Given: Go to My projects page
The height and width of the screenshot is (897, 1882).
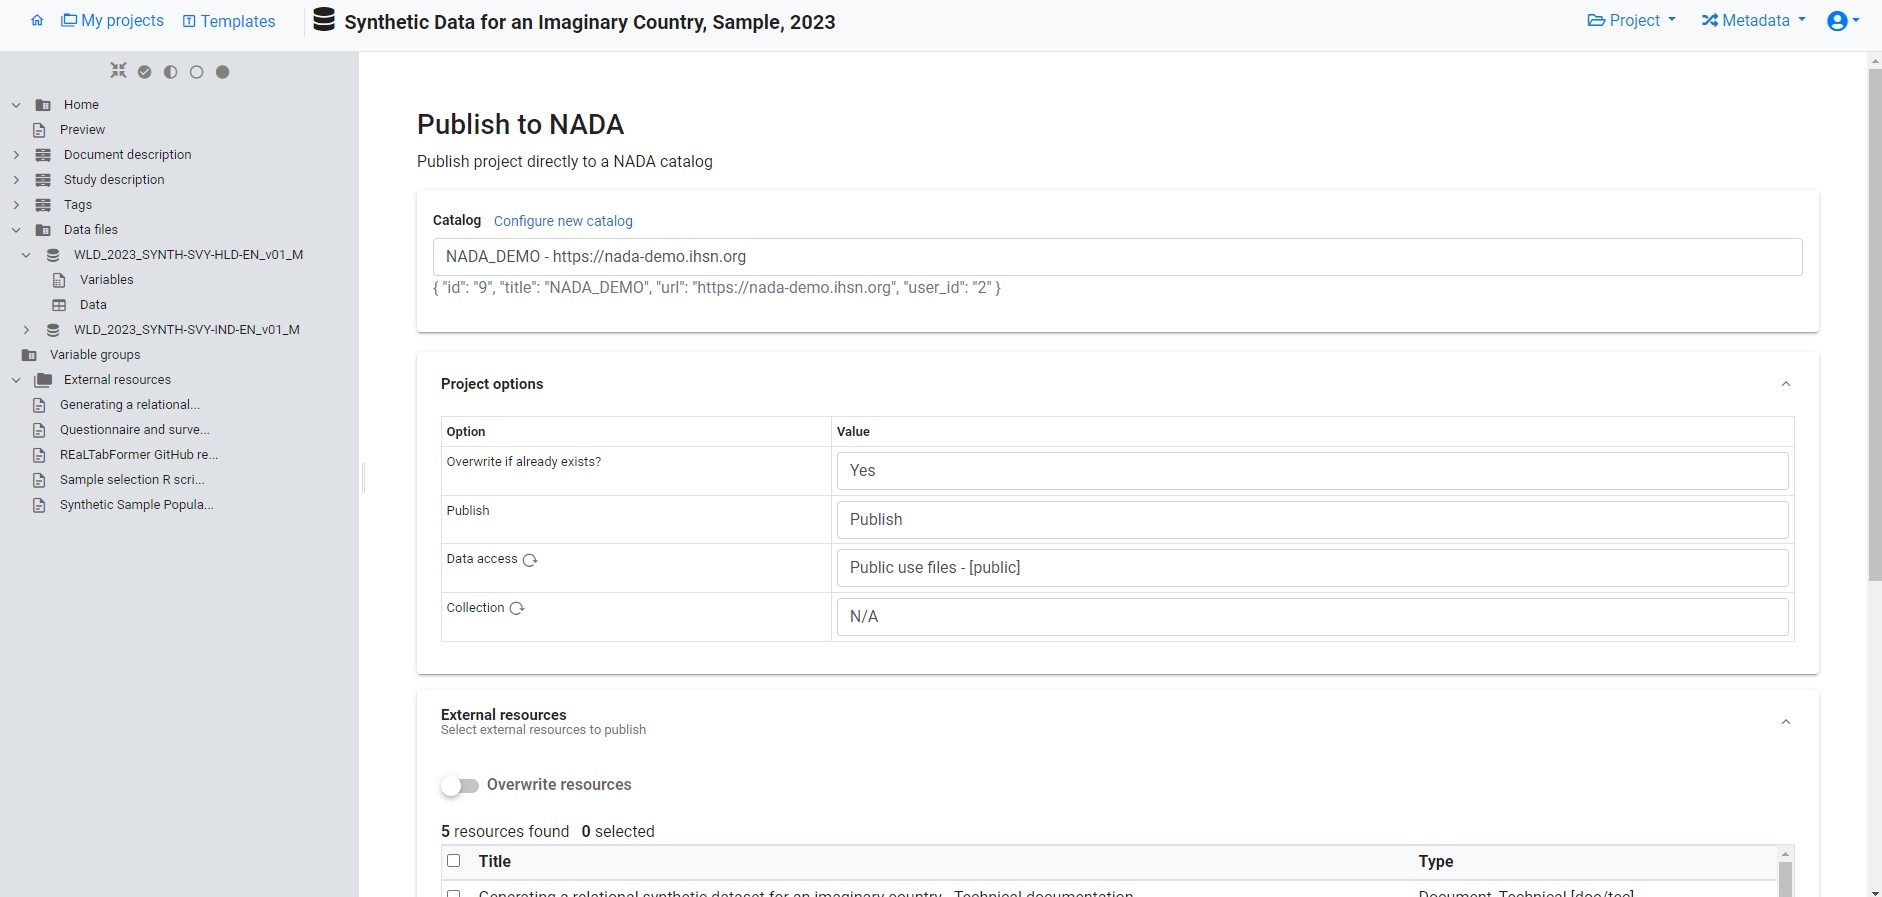Looking at the screenshot, I should click(112, 21).
